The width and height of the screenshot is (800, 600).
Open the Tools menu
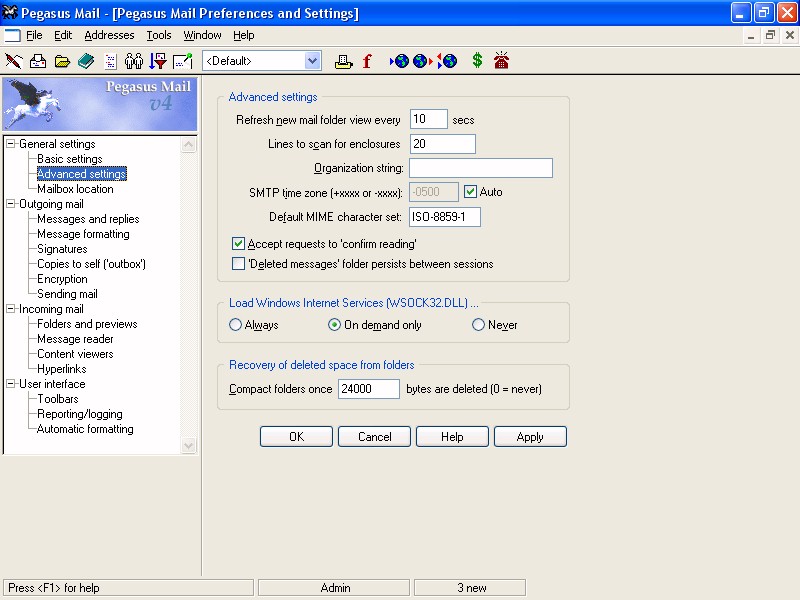pos(159,35)
